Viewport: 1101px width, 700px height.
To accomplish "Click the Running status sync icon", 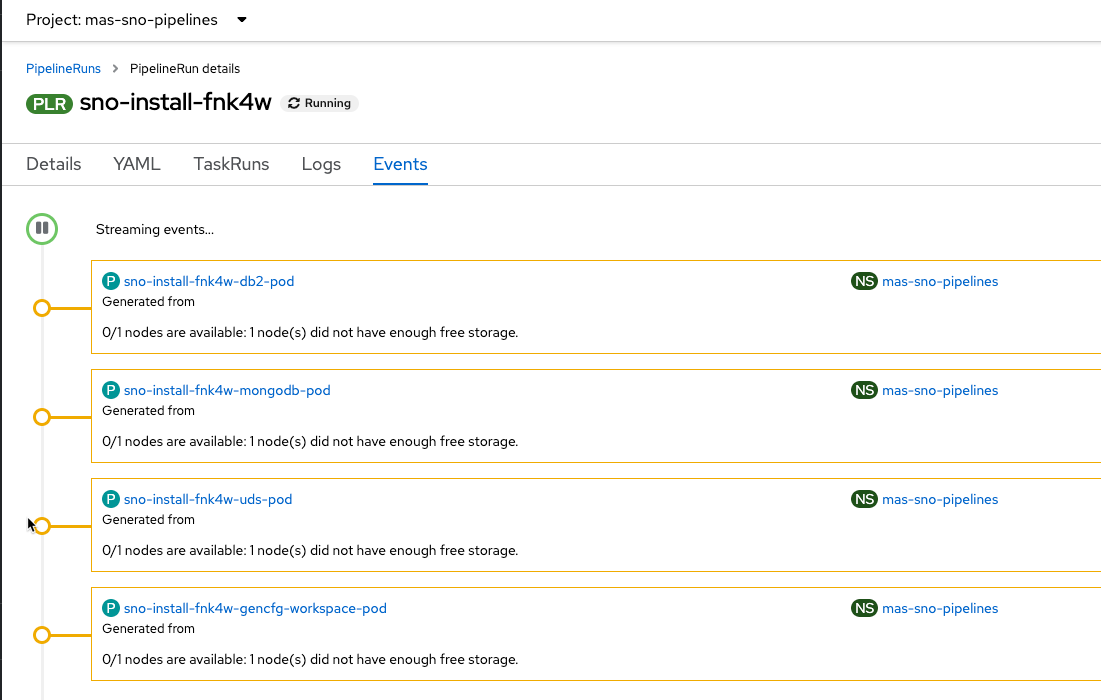I will point(294,103).
